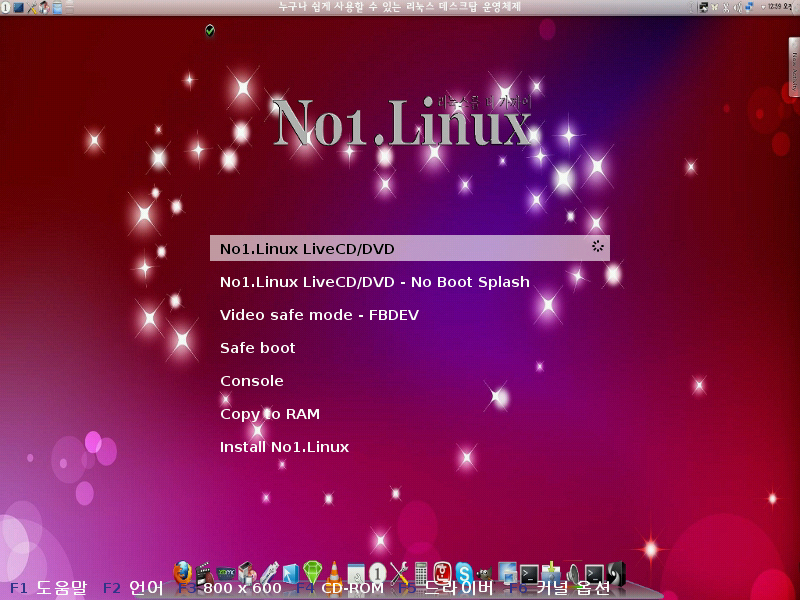Click the clock in the top panel
800x600 pixels.
click(780, 7)
